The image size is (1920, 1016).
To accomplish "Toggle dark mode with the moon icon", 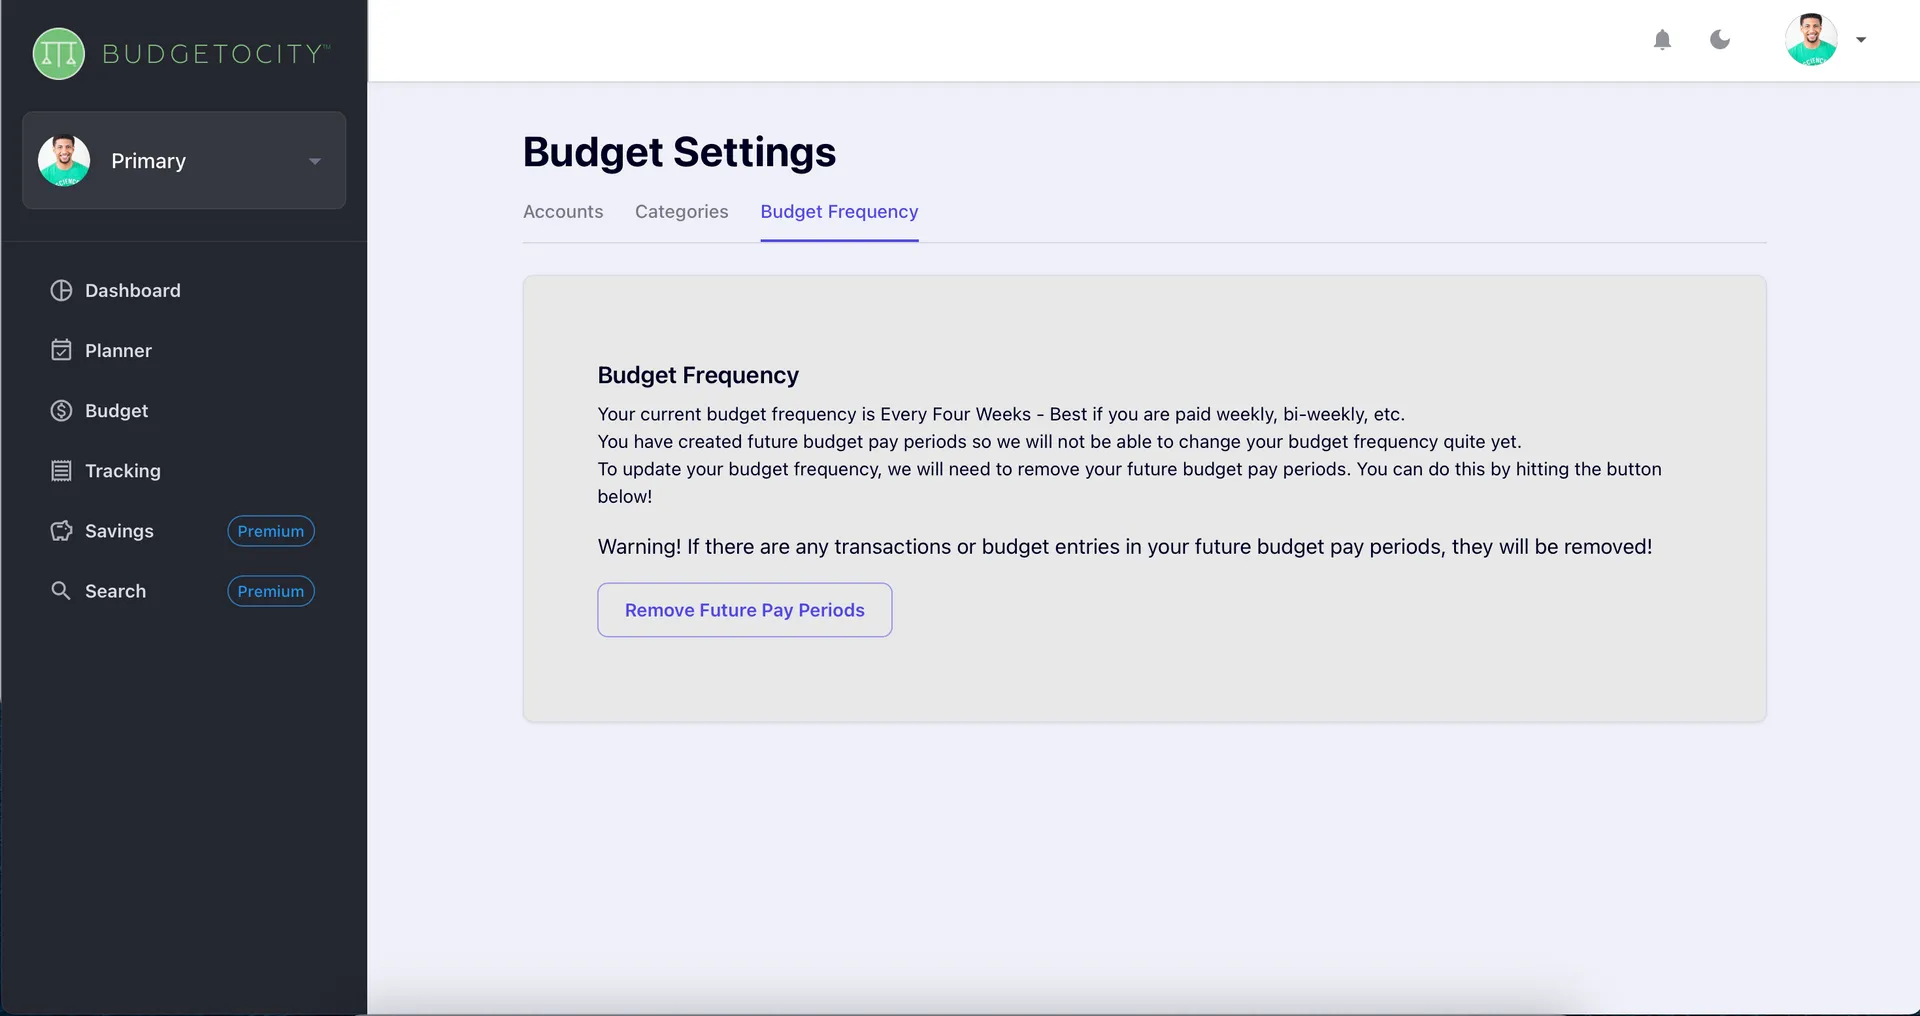I will [1720, 40].
